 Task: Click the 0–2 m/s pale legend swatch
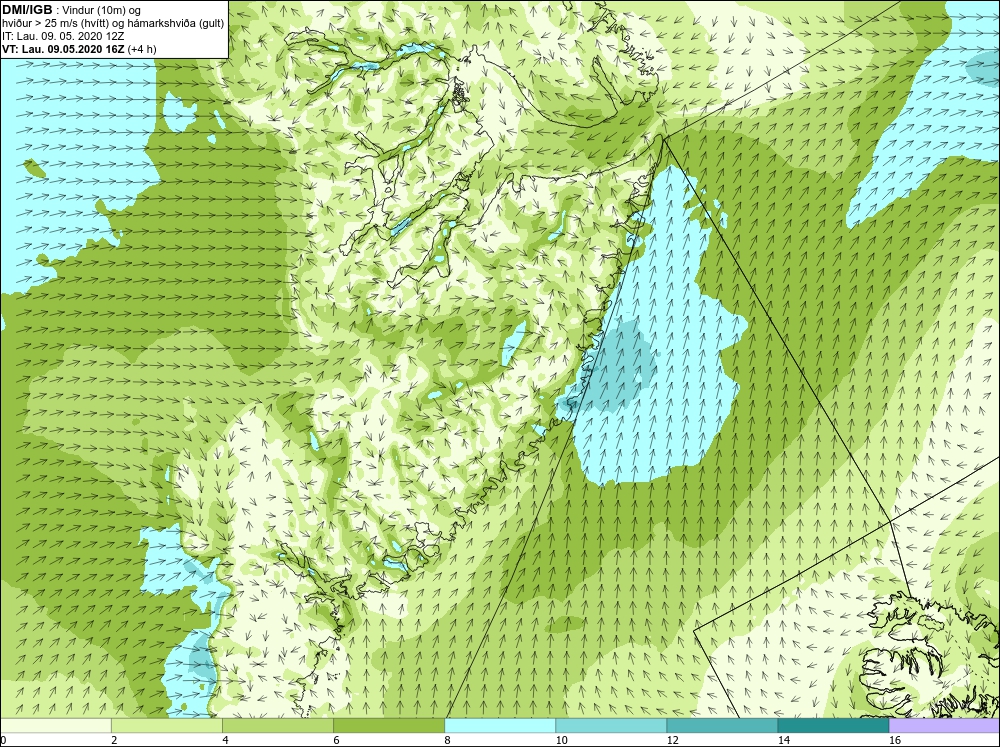click(x=56, y=726)
